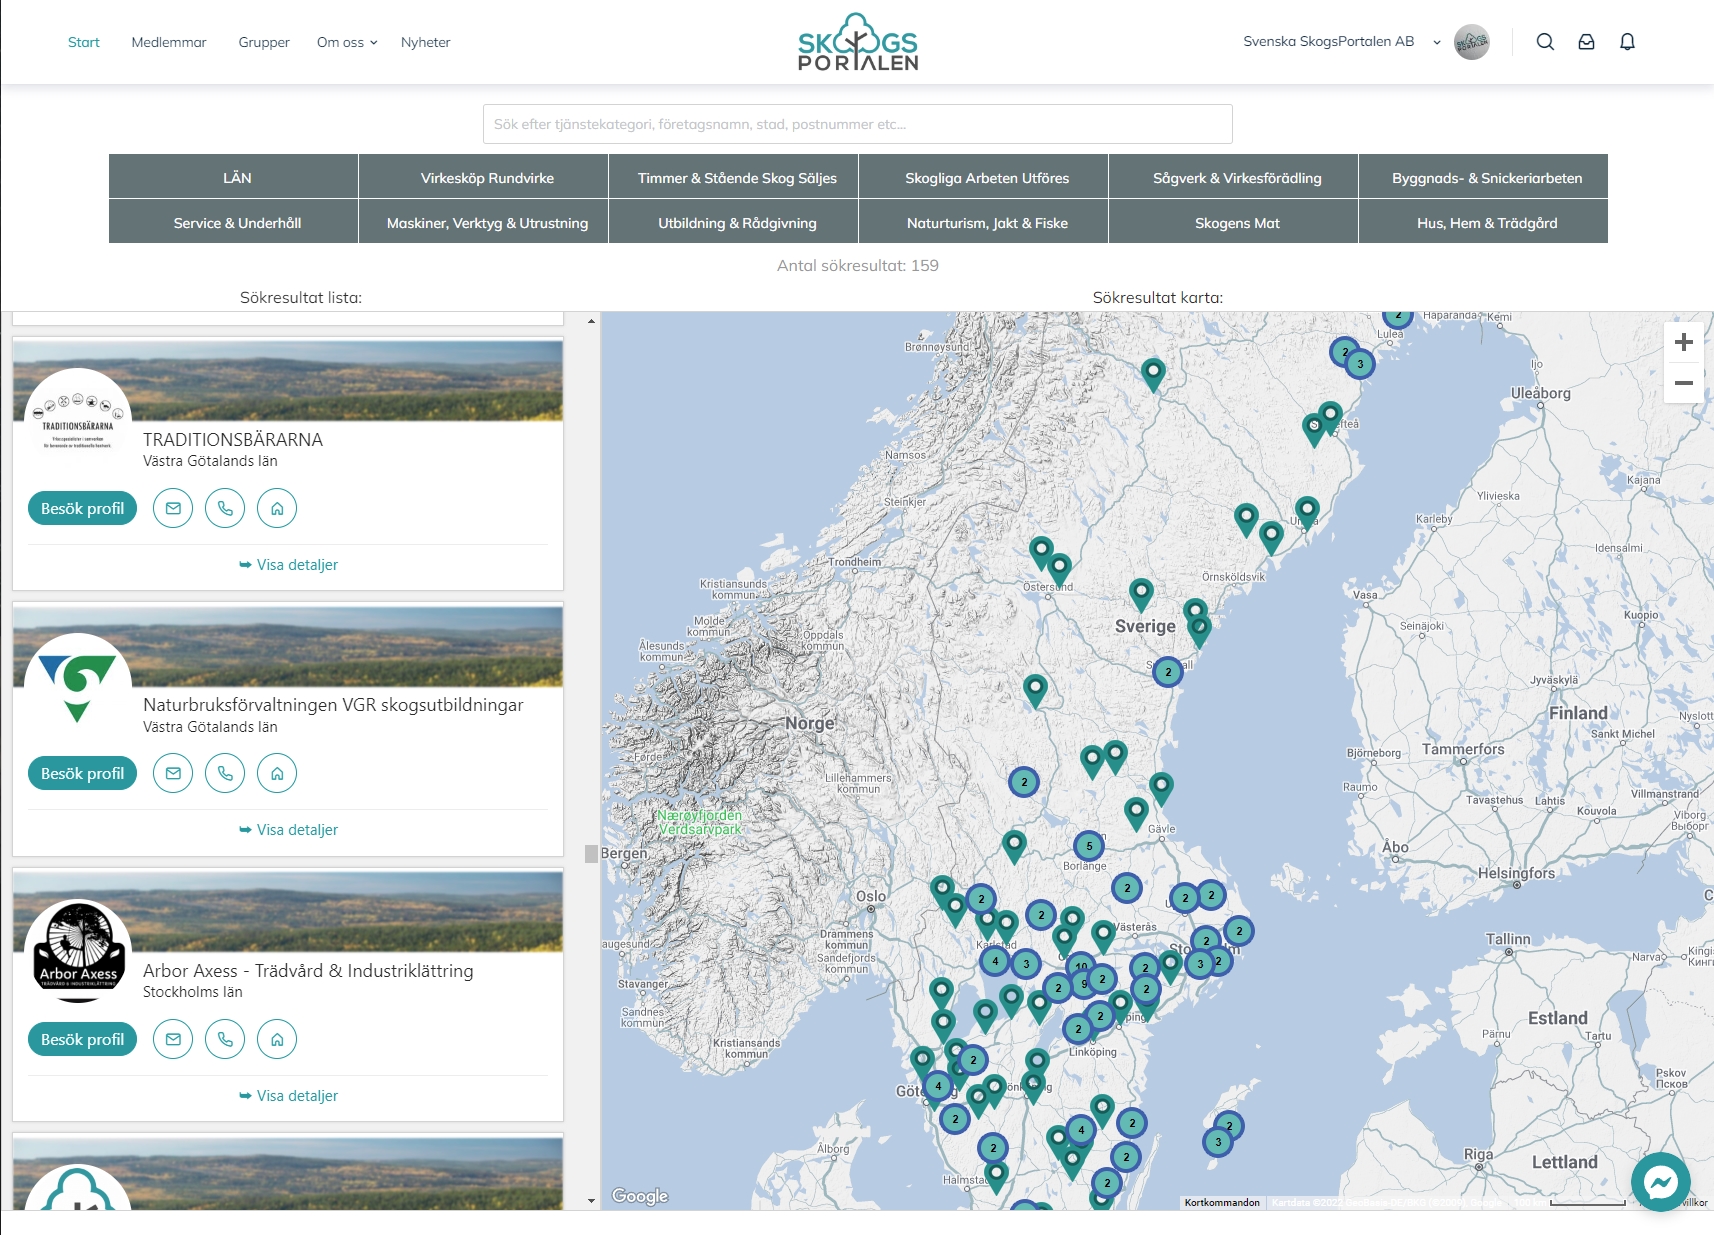
Task: Open the Nyheter menu item
Action: [x=426, y=42]
